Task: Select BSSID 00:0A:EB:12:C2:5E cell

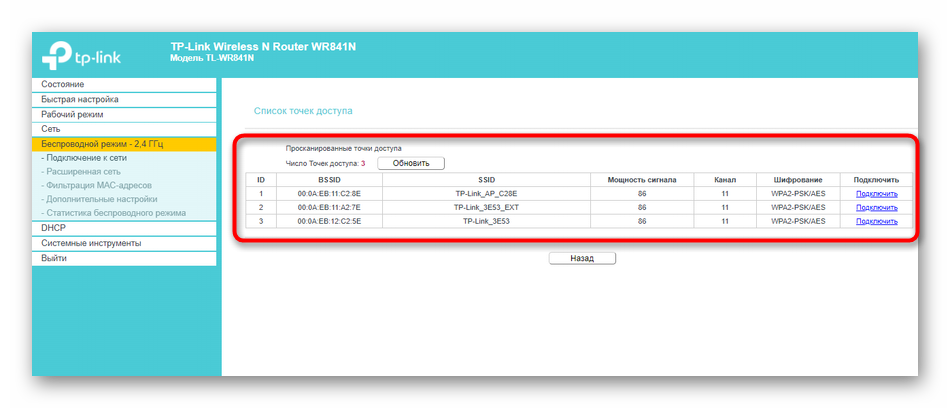Action: pos(330,221)
